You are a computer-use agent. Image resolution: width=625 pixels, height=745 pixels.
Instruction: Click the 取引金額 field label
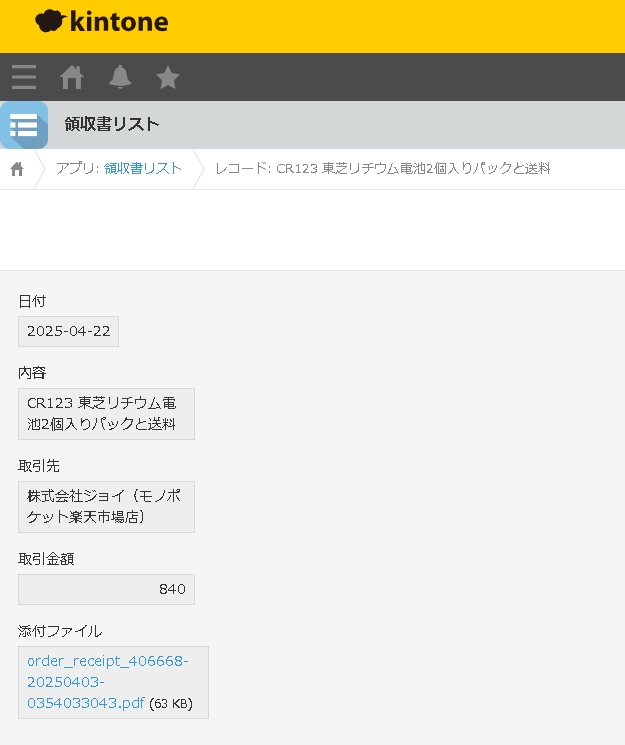click(46, 559)
